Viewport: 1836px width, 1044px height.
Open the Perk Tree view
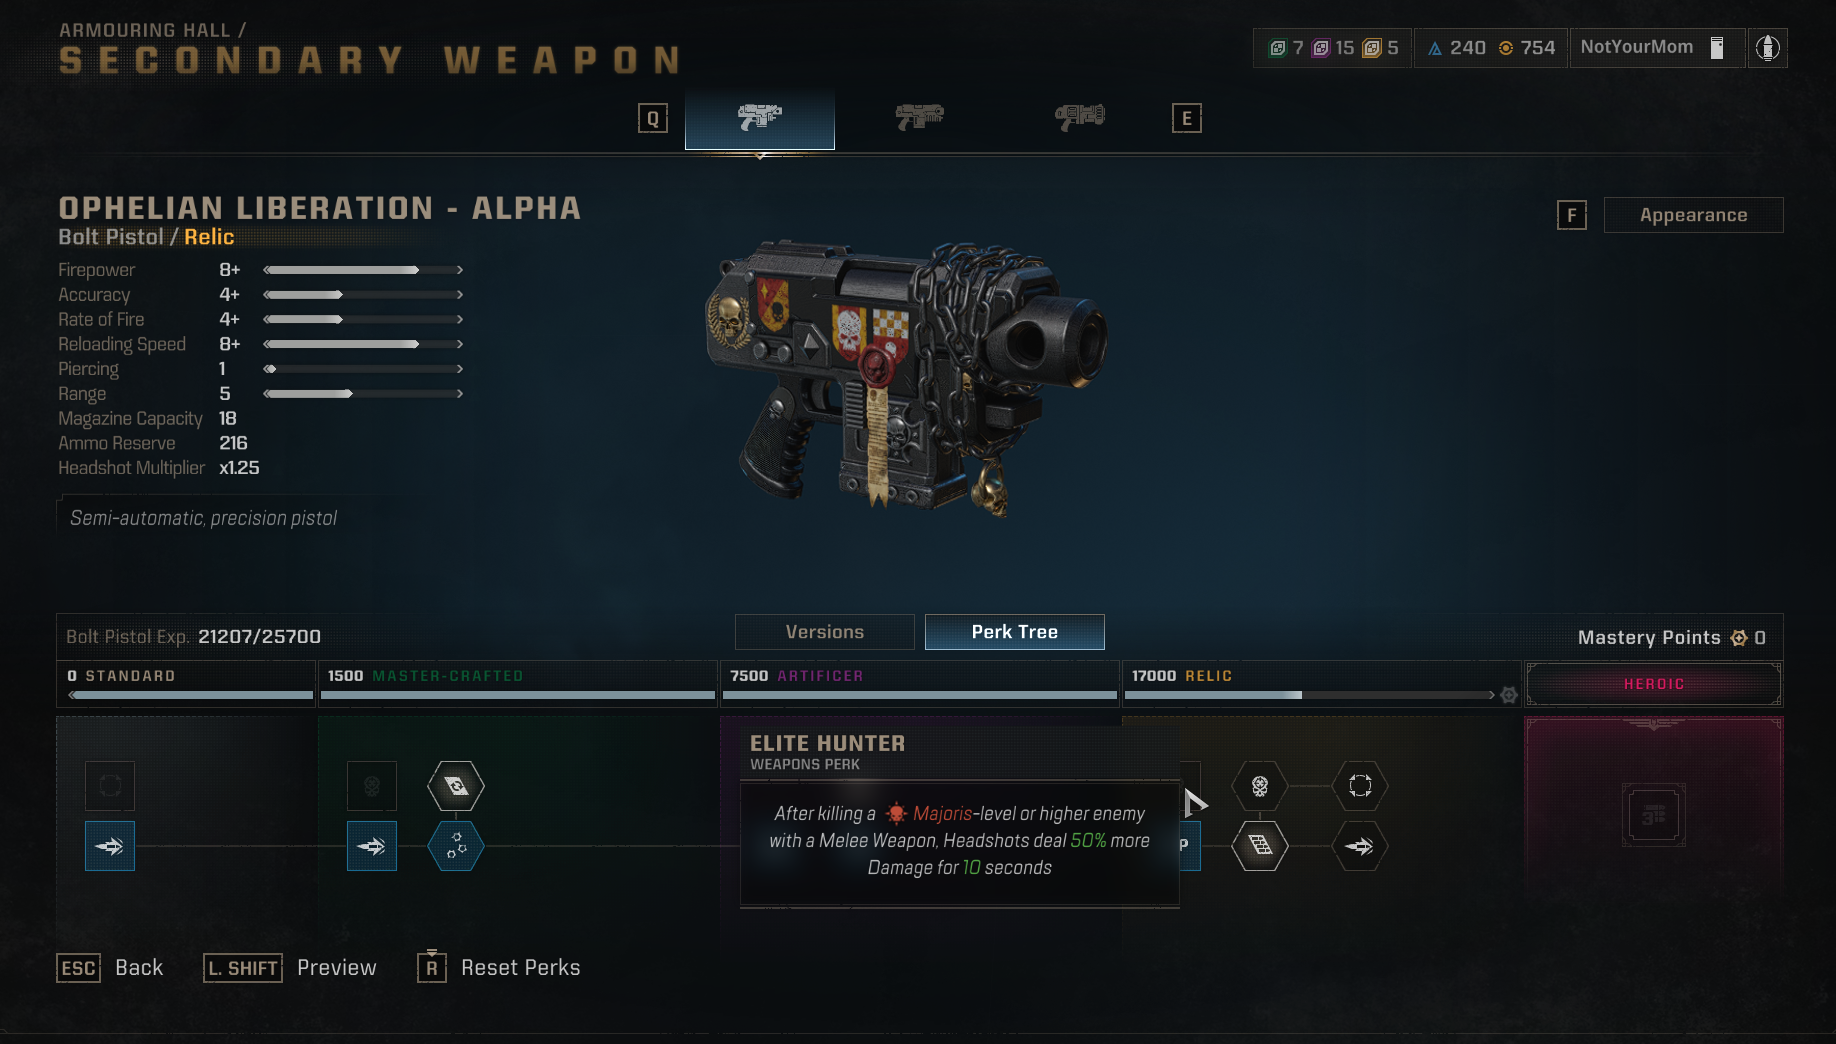click(x=1015, y=632)
